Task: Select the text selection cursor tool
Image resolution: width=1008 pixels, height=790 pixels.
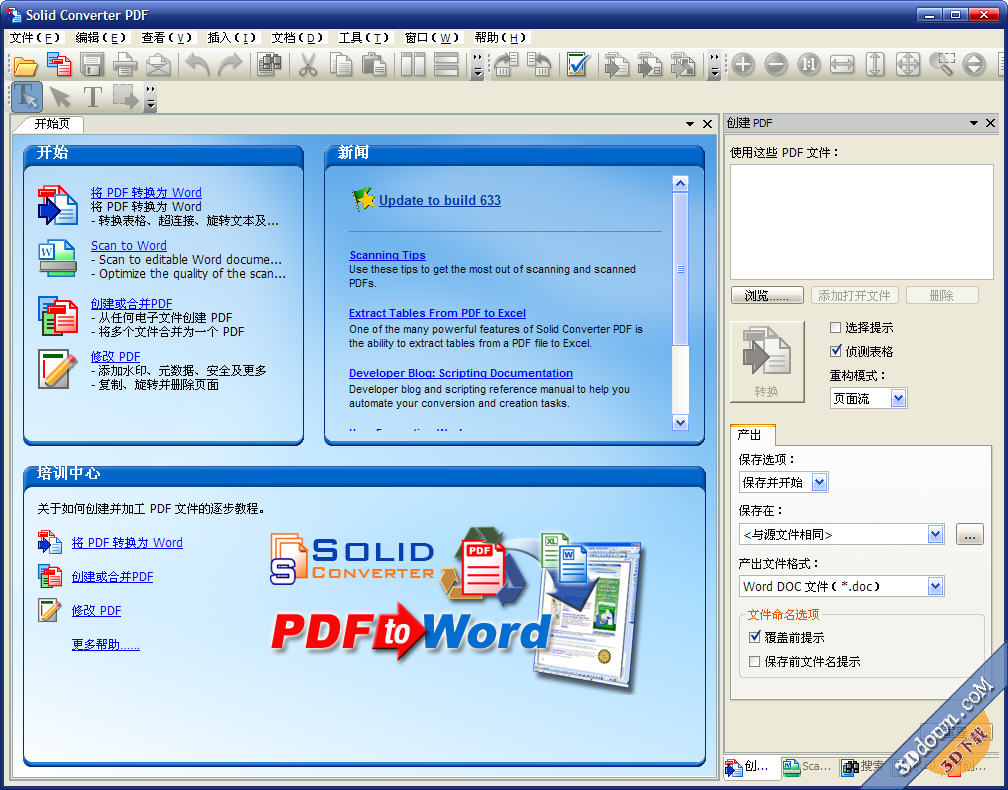Action: click(27, 97)
